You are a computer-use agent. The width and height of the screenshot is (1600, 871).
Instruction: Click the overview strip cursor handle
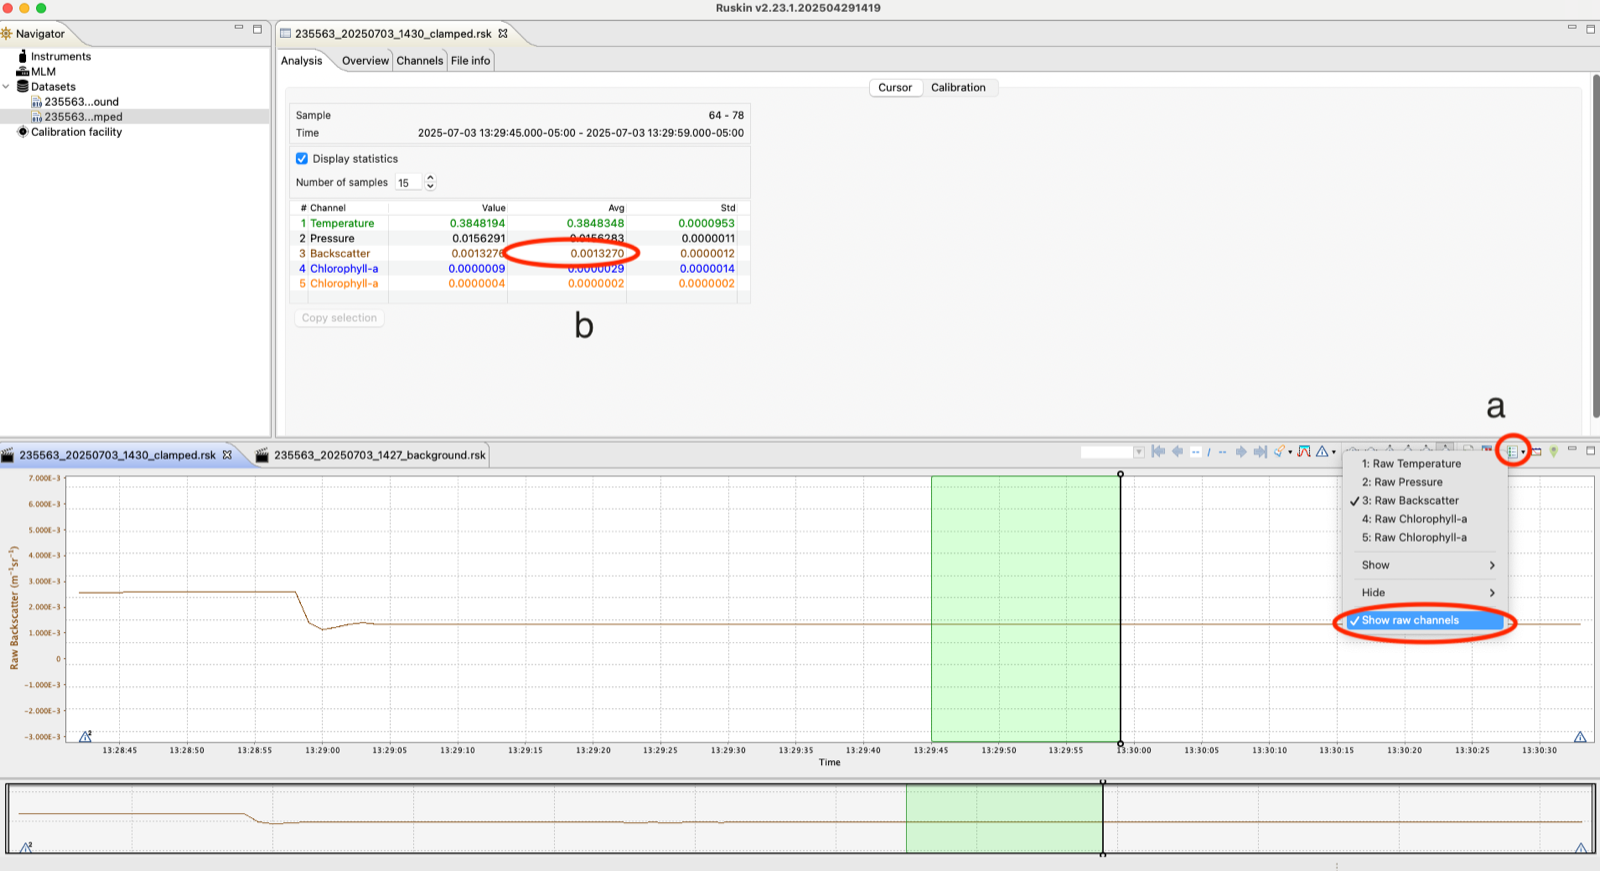pyautogui.click(x=1103, y=782)
